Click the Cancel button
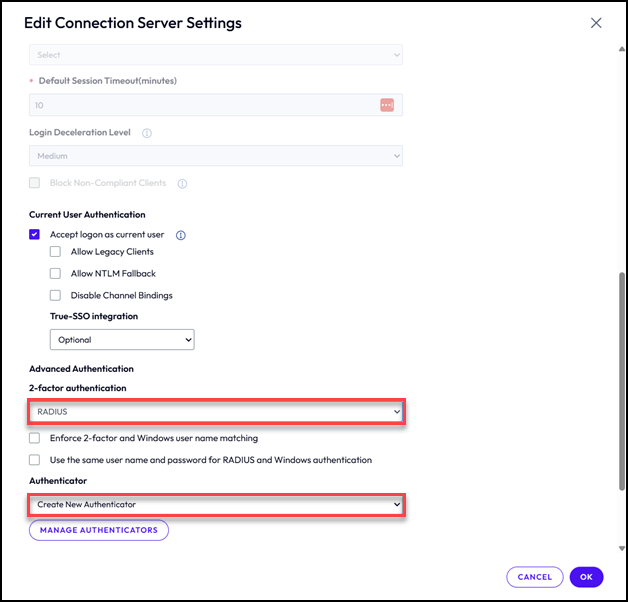 [x=535, y=577]
